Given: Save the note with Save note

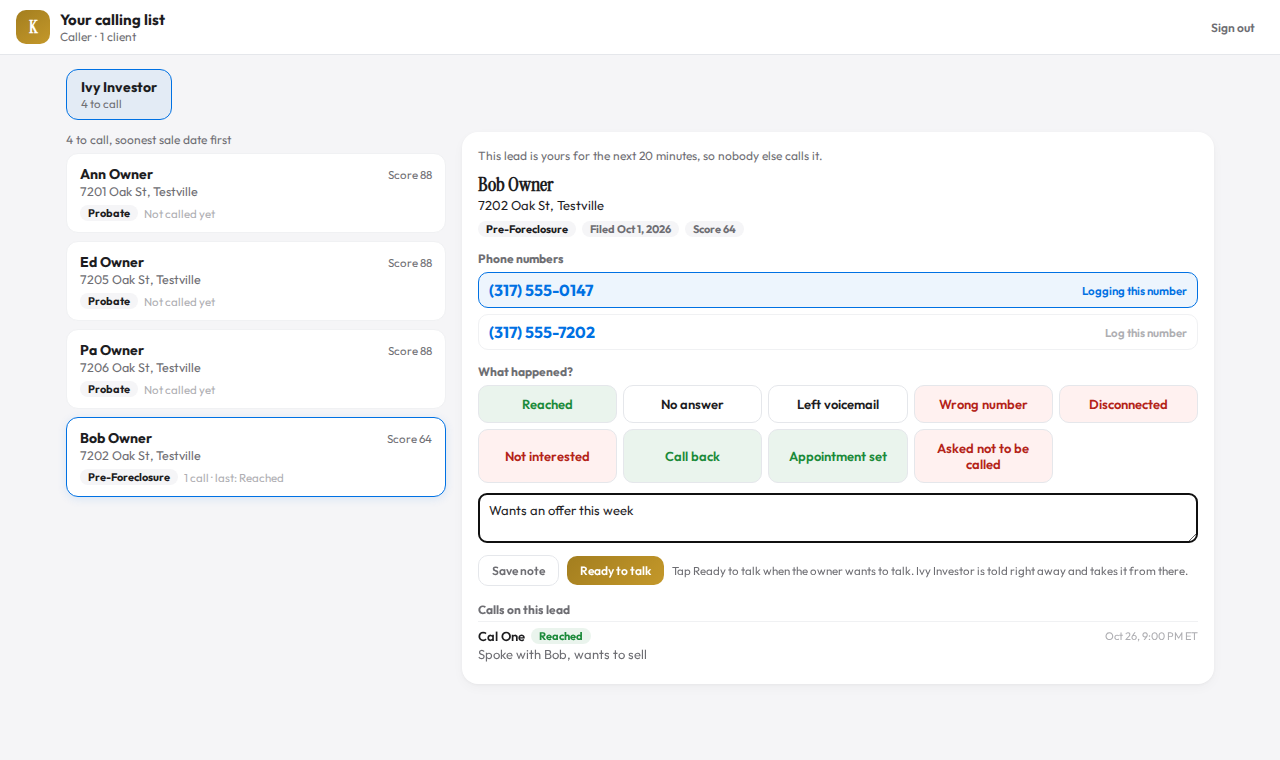Looking at the screenshot, I should click(518, 571).
